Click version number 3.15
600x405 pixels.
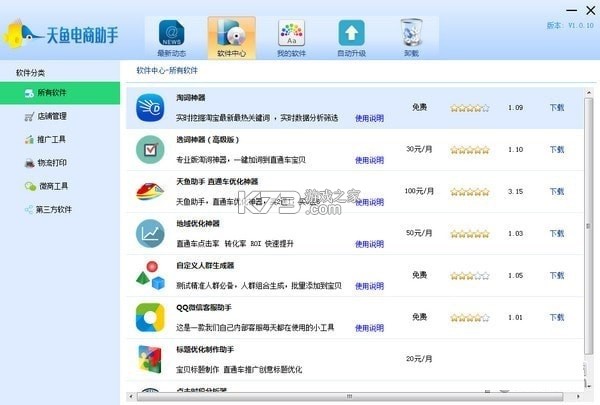click(x=515, y=191)
